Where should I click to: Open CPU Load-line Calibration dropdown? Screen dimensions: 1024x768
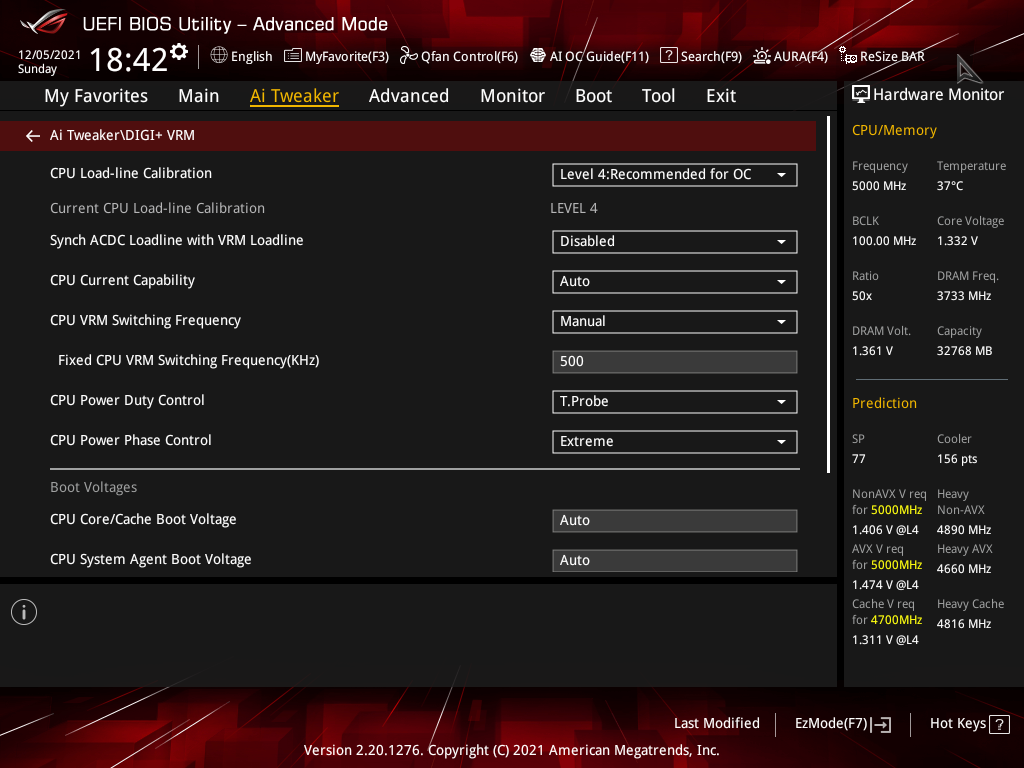(x=675, y=175)
